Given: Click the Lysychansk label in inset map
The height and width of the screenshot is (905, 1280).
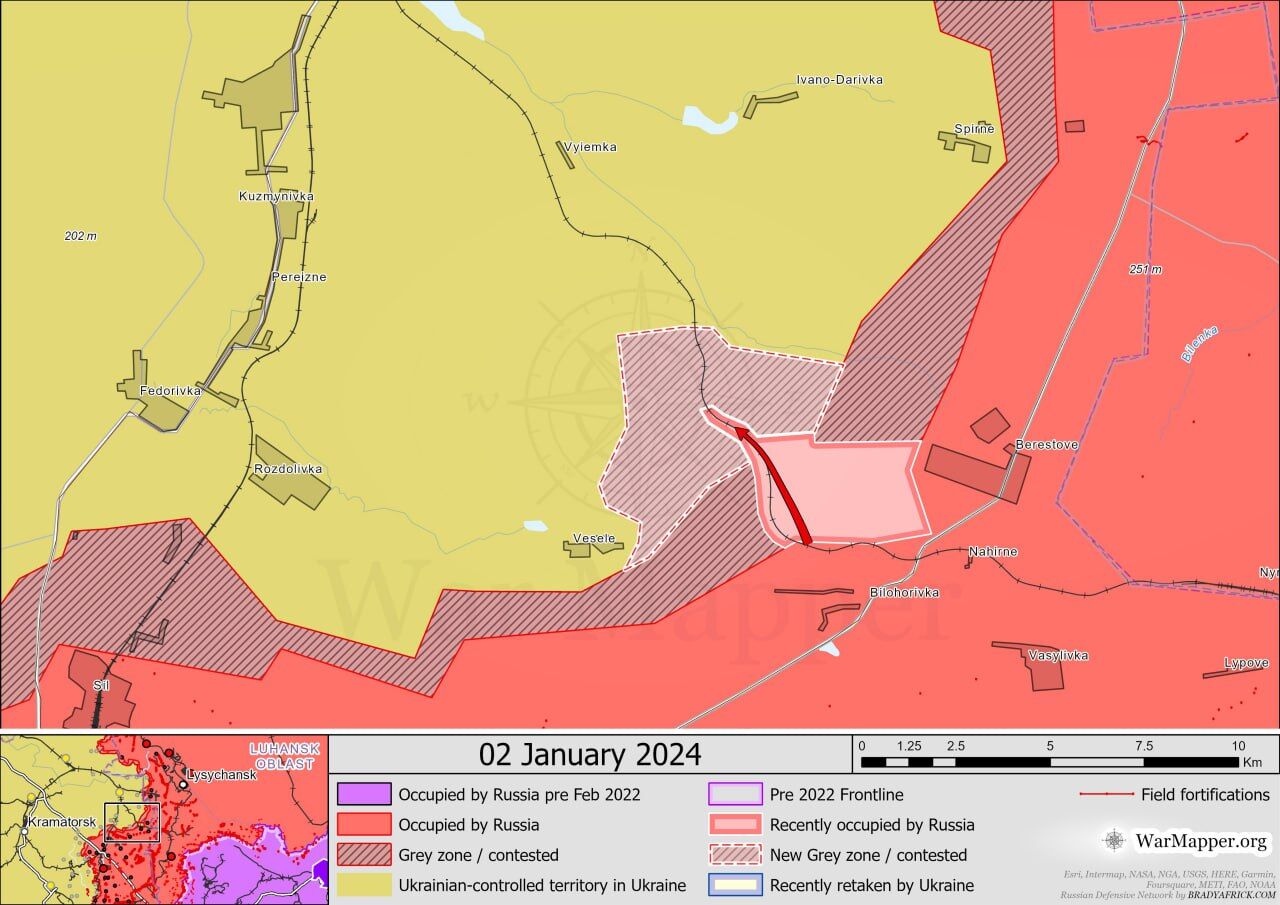Looking at the screenshot, I should coord(222,775).
